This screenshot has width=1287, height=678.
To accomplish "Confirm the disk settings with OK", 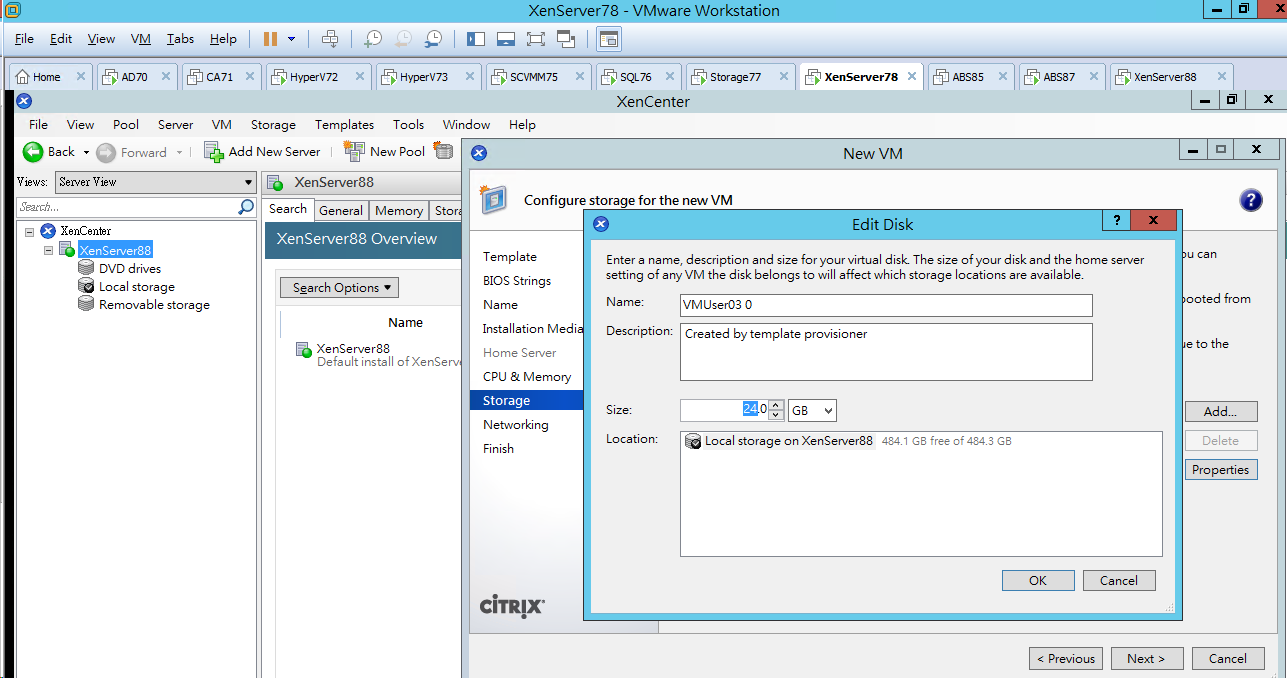I will coord(1037,580).
